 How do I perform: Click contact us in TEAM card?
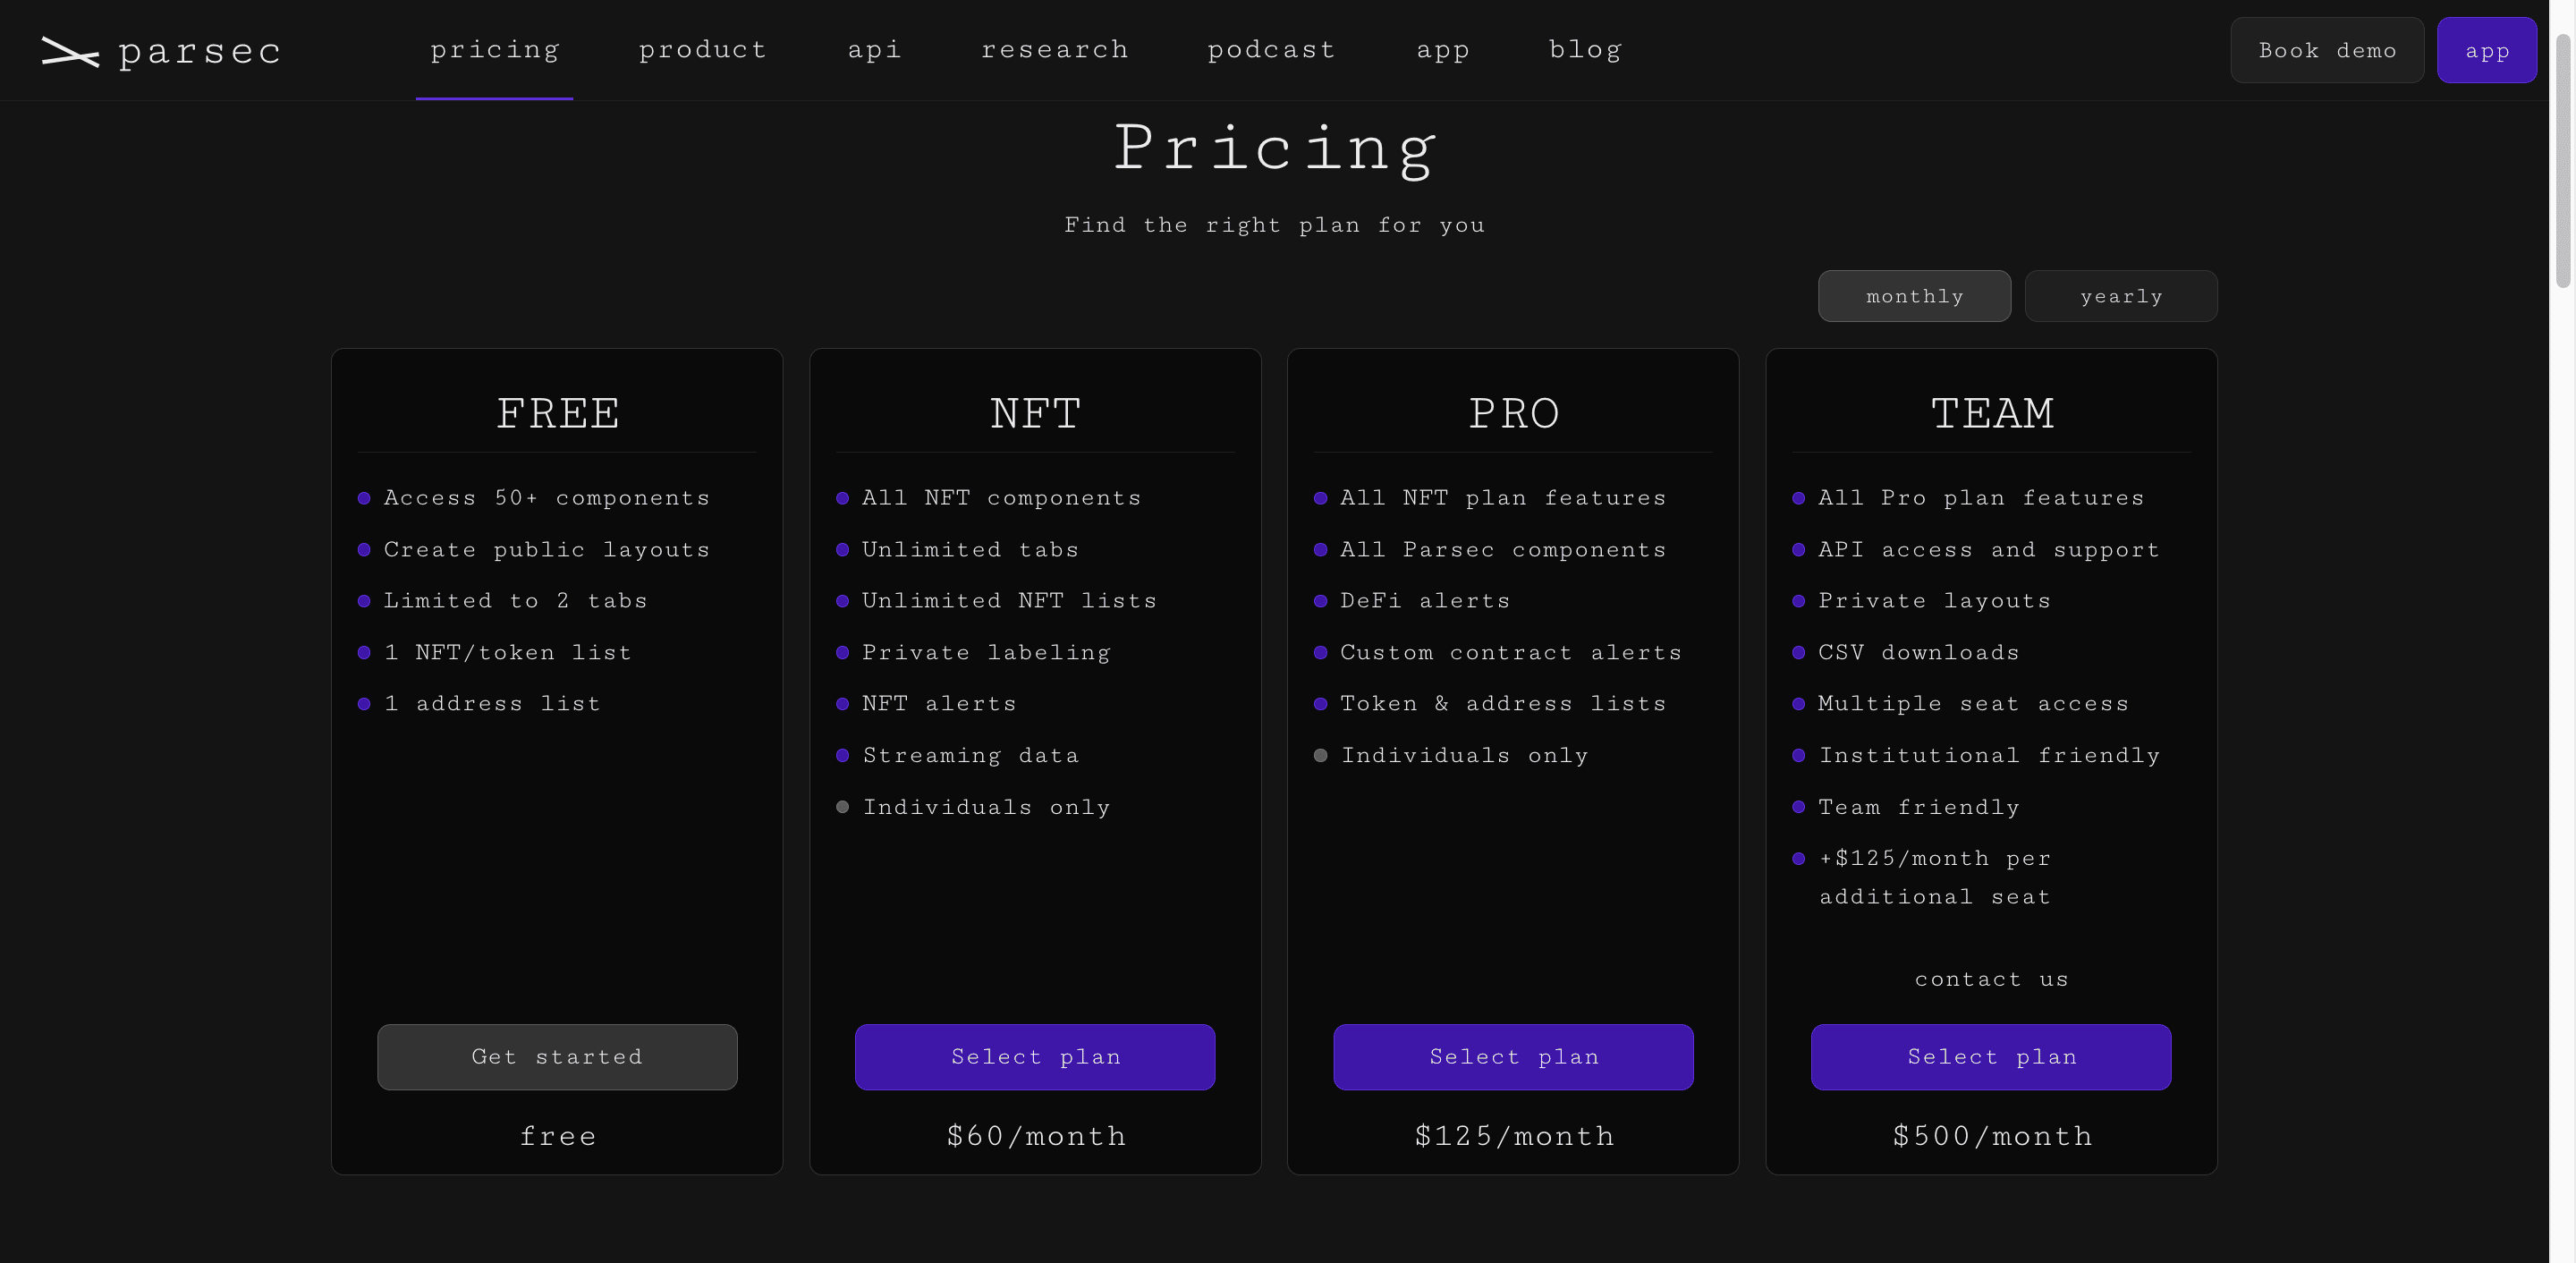1991,979
